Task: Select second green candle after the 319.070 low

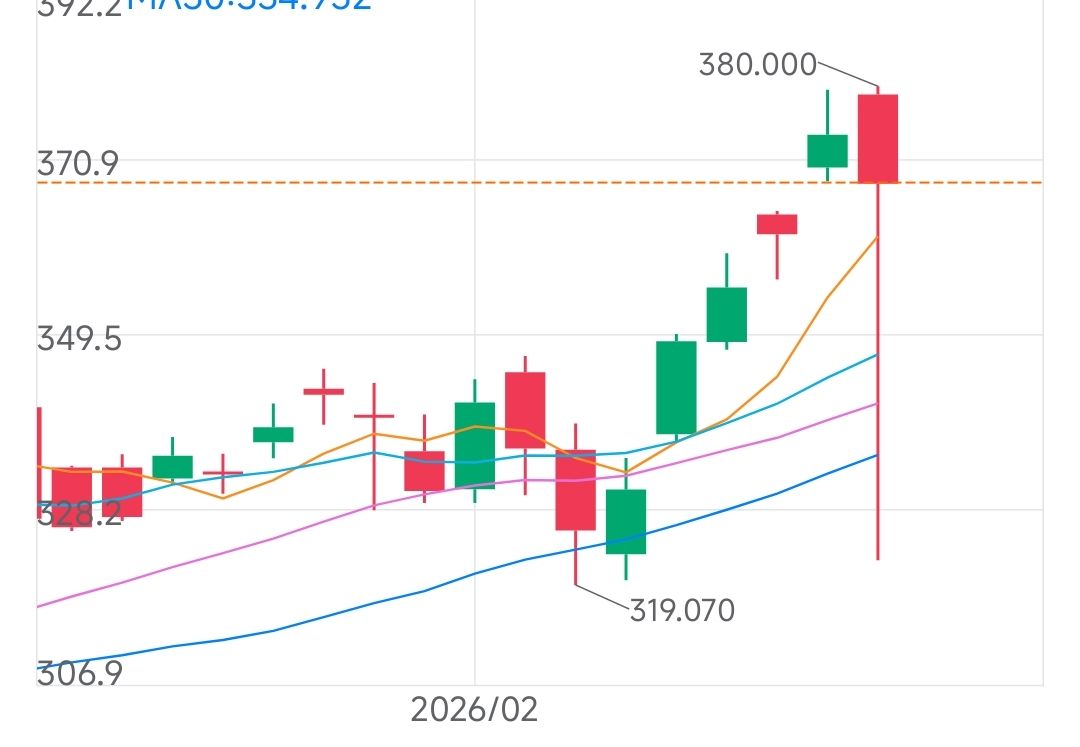Action: [x=676, y=387]
